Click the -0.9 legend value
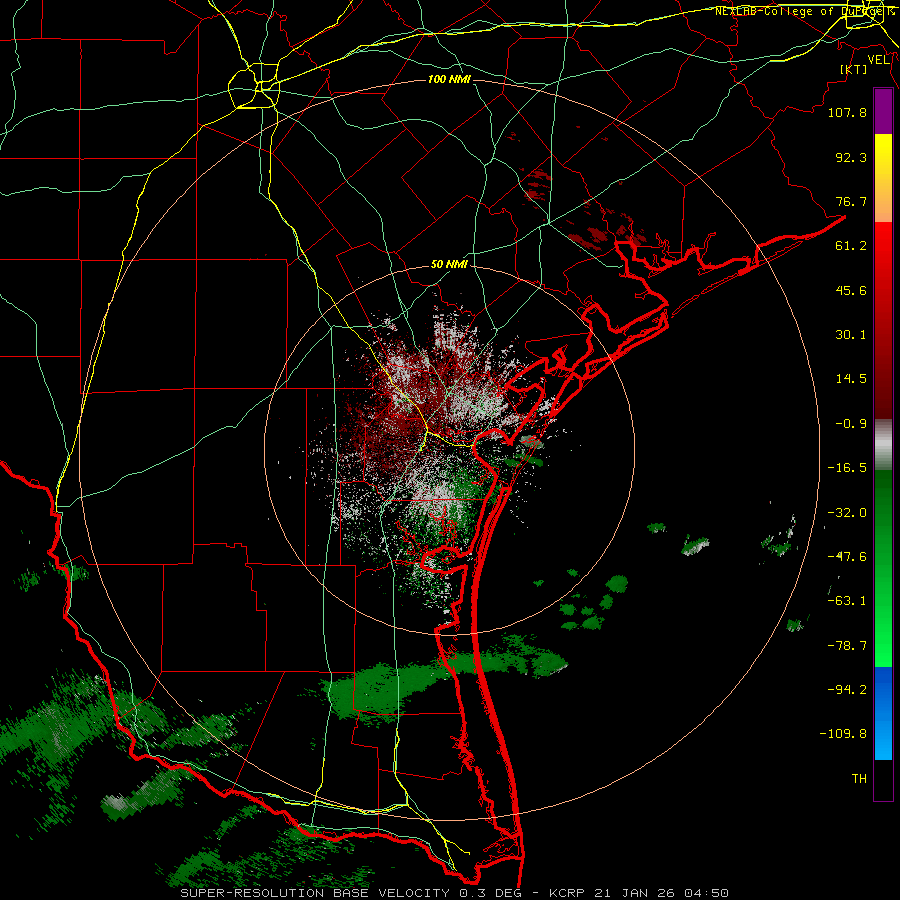 [x=851, y=424]
